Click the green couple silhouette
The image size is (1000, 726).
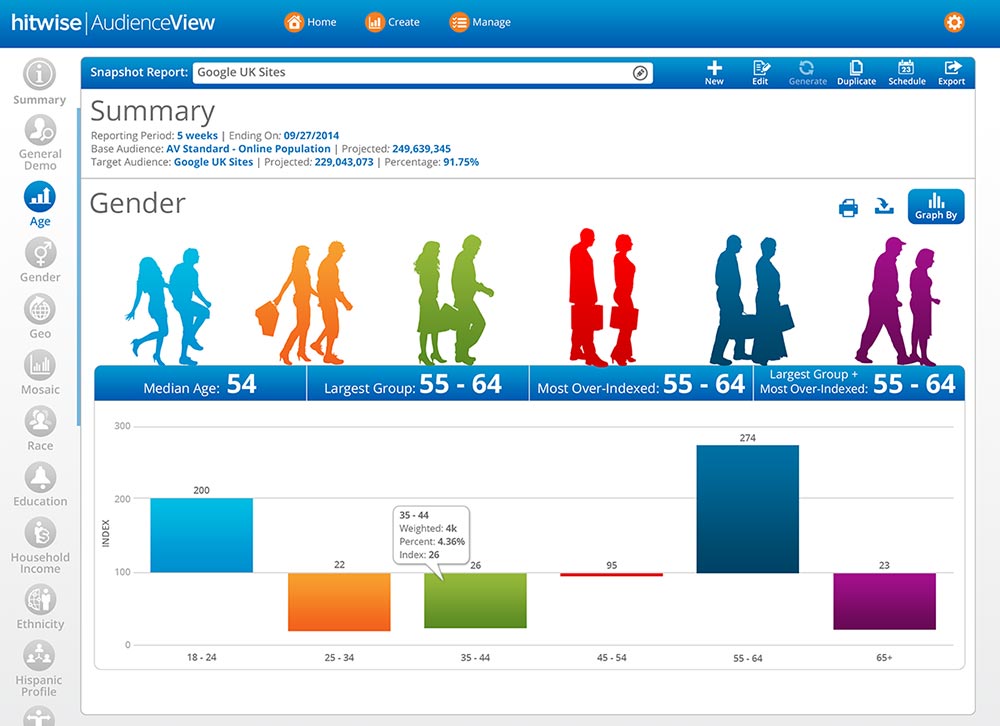pos(453,300)
